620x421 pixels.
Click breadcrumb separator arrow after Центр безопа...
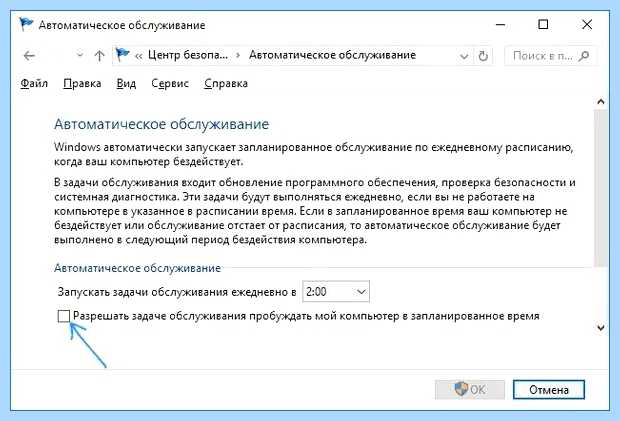pyautogui.click(x=238, y=55)
